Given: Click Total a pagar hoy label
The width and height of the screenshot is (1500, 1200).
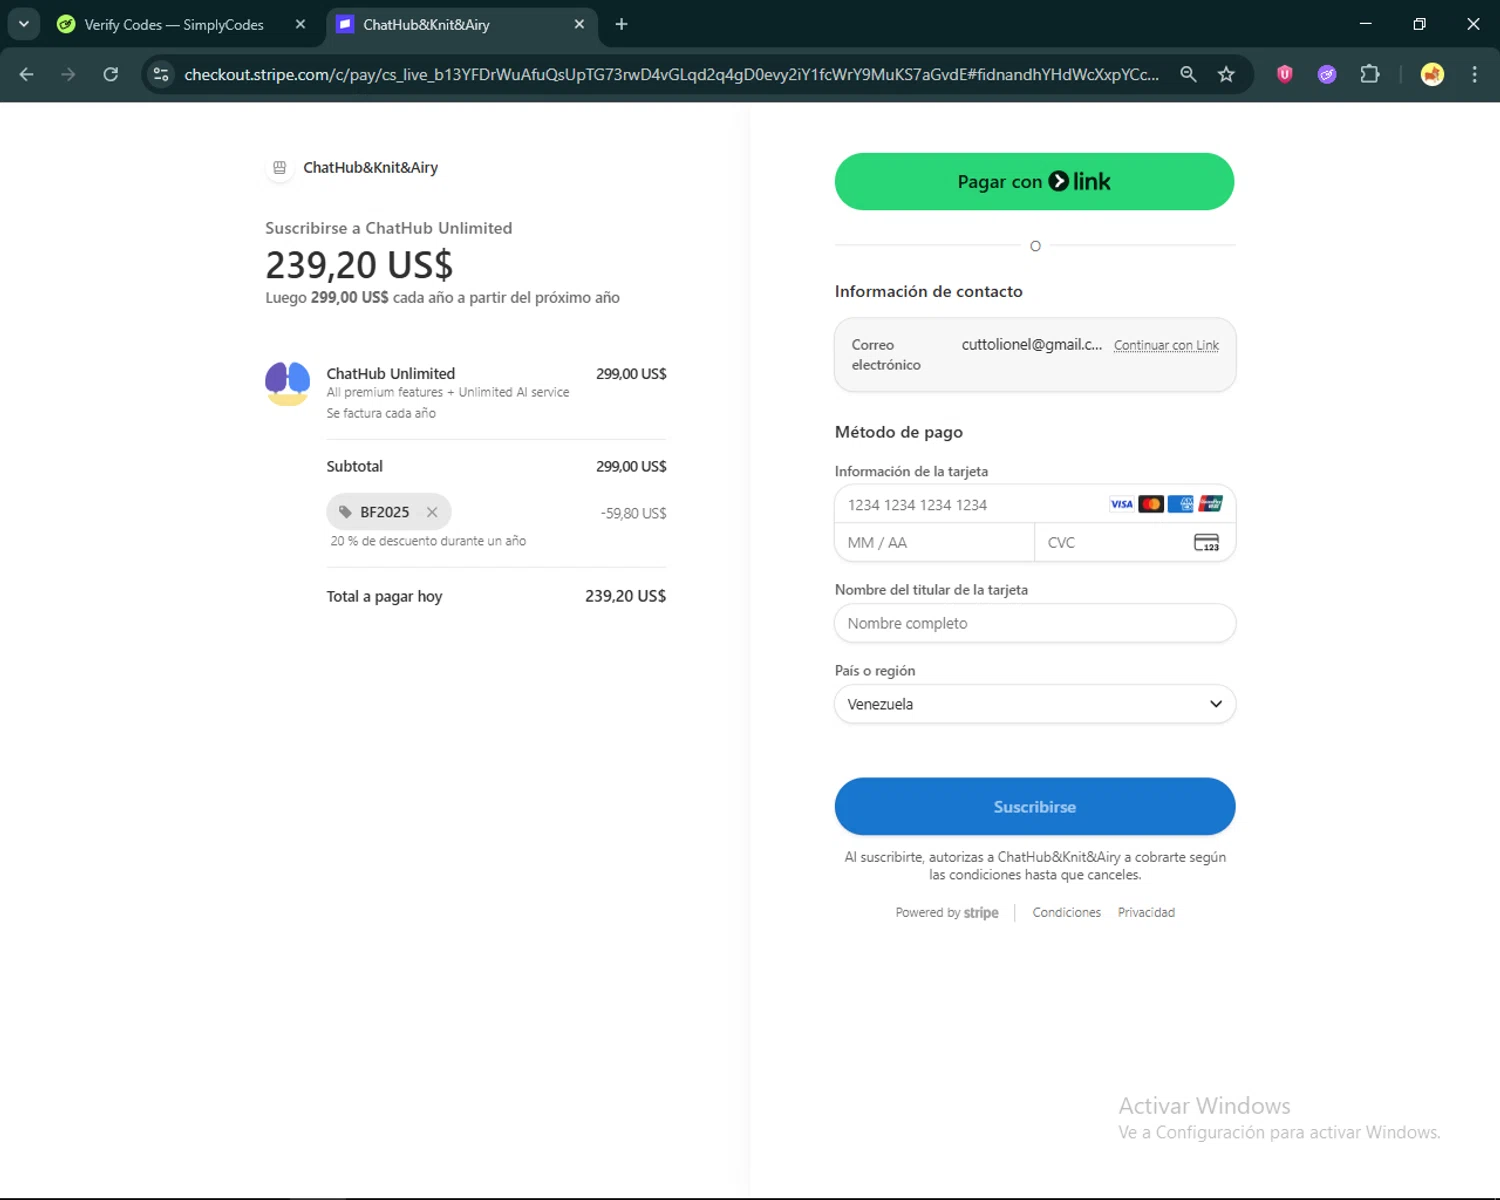Looking at the screenshot, I should tap(384, 596).
